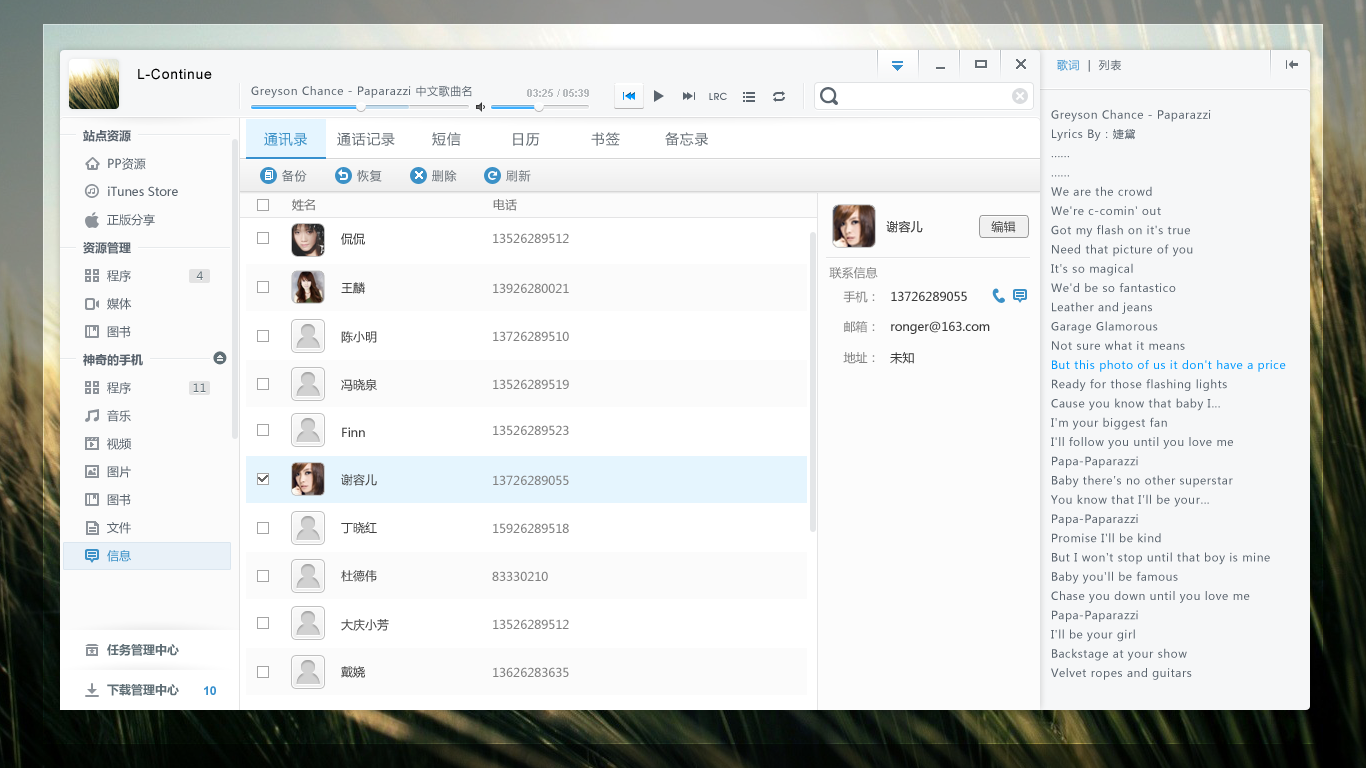Check the box for 戴娆
Viewport: 1366px width, 768px height.
pos(263,672)
